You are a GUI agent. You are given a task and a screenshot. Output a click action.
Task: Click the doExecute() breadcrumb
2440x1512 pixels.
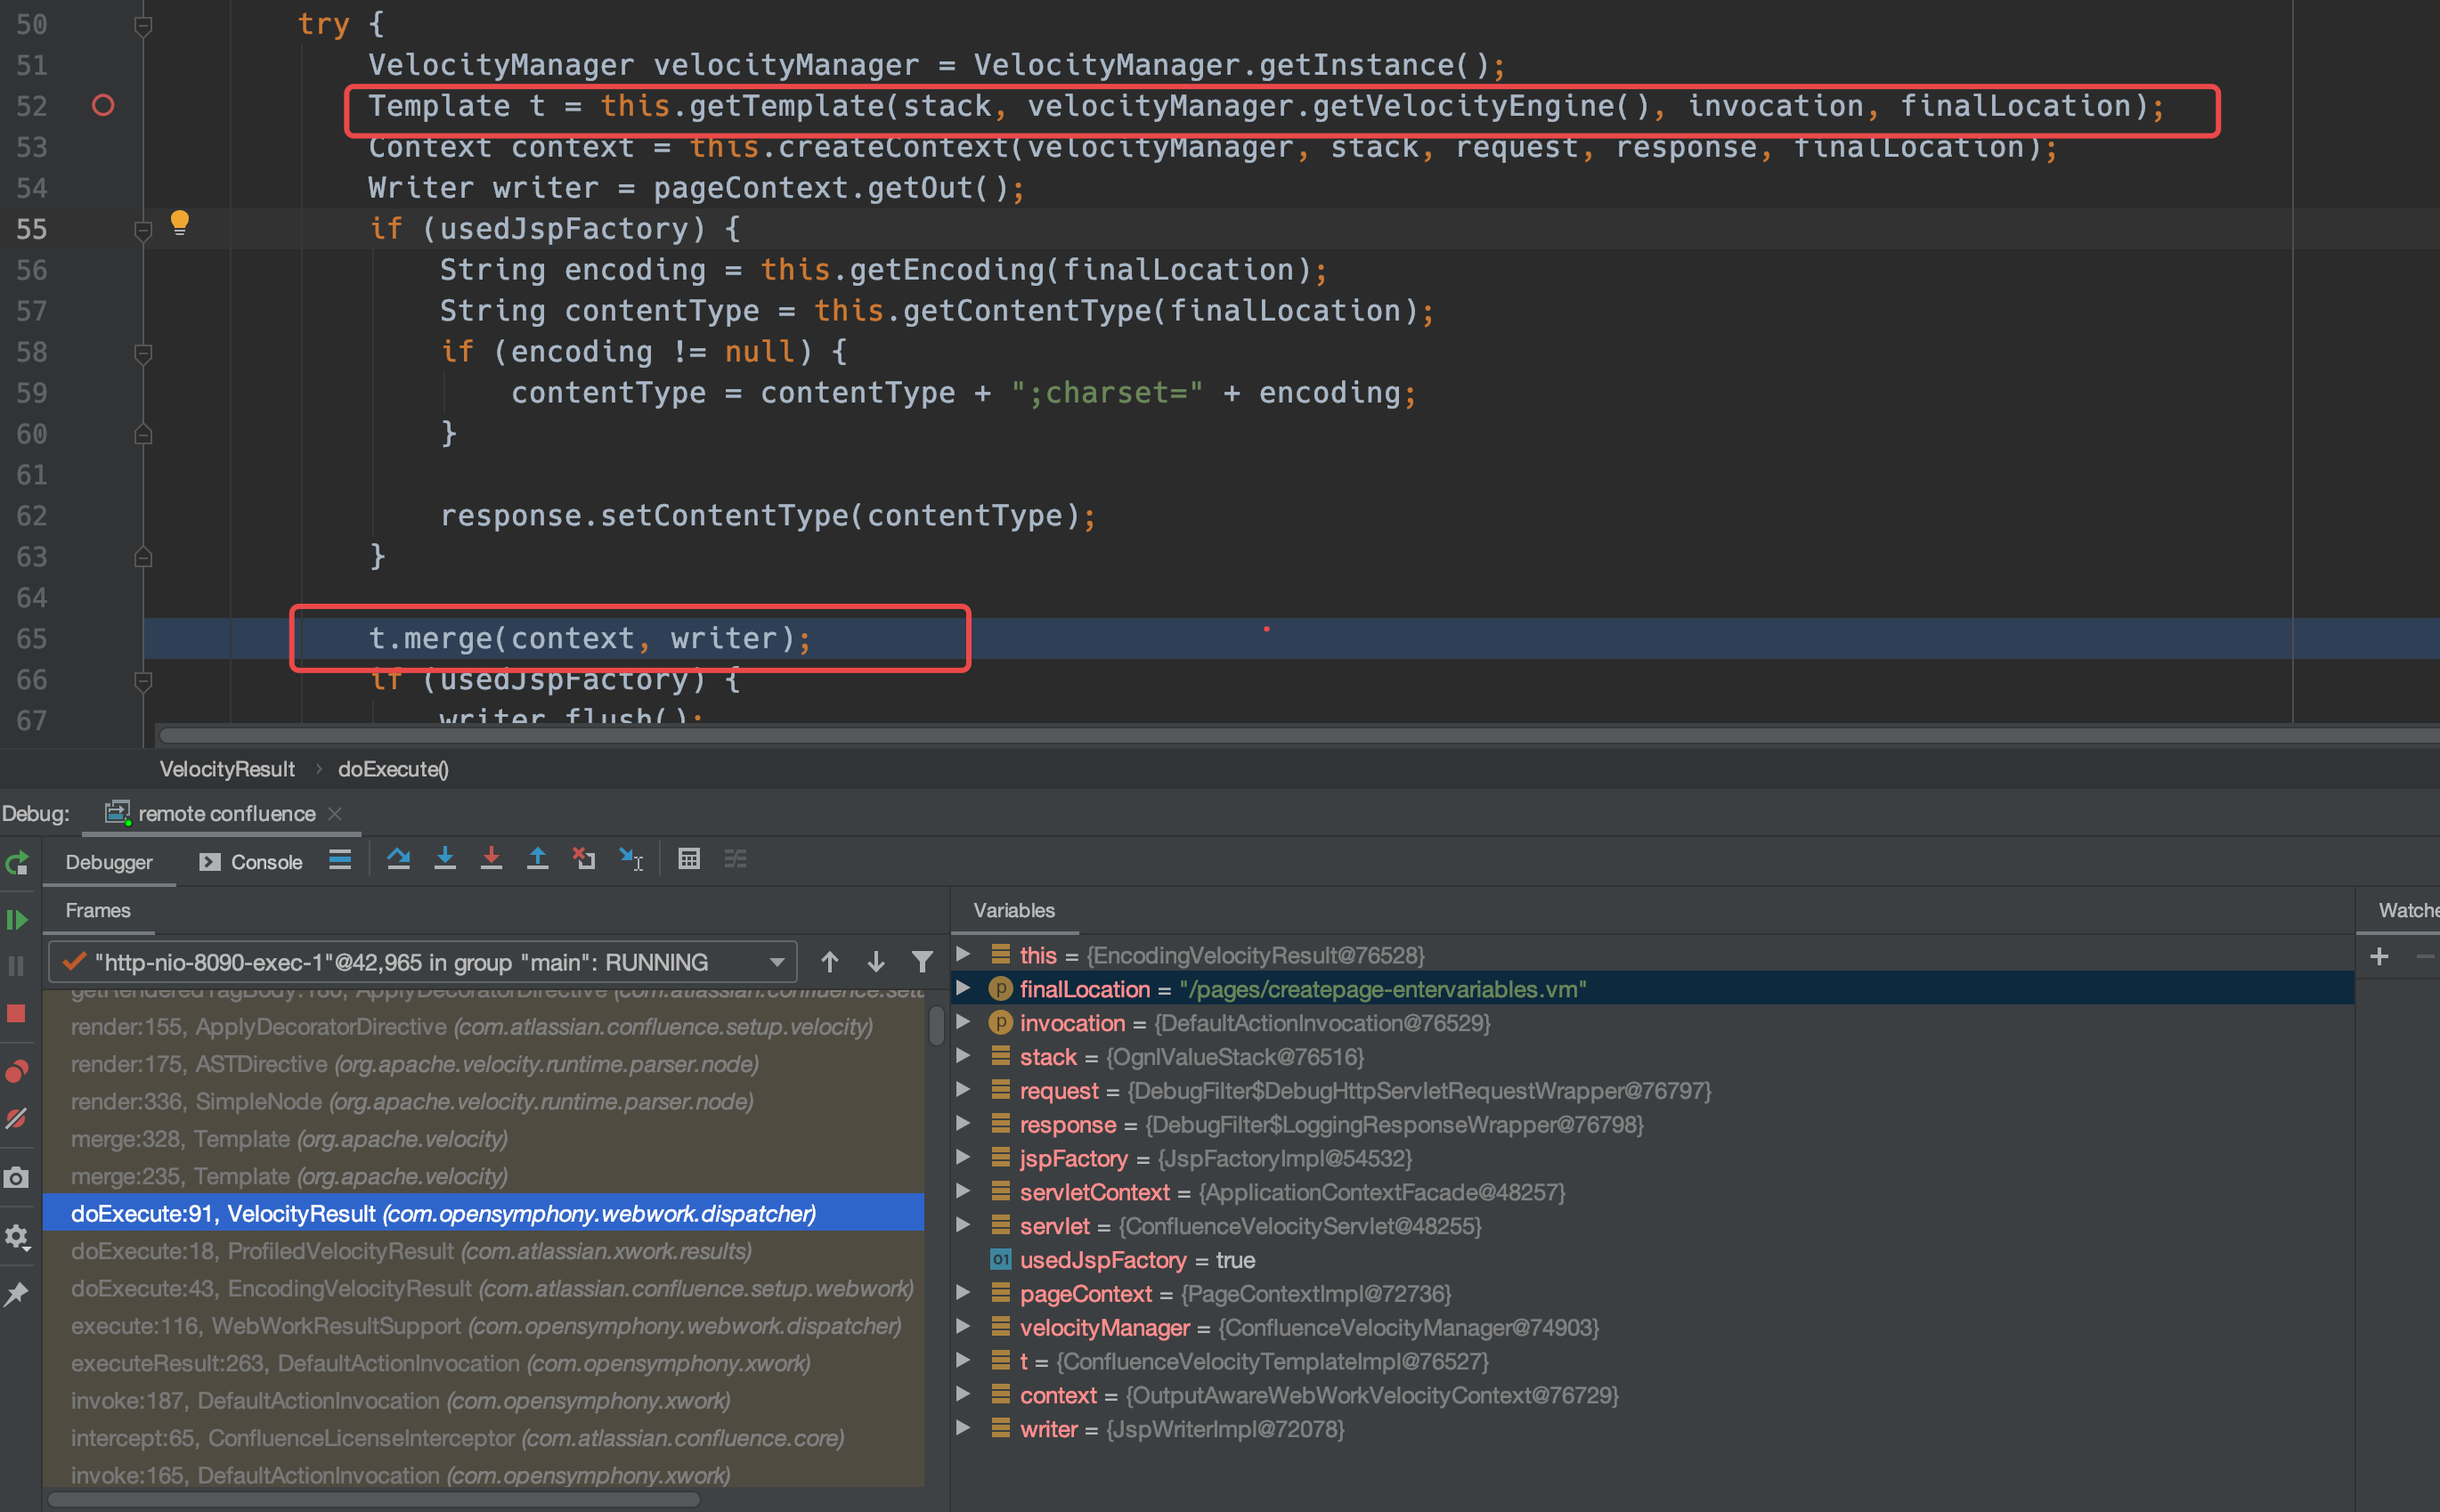click(393, 769)
